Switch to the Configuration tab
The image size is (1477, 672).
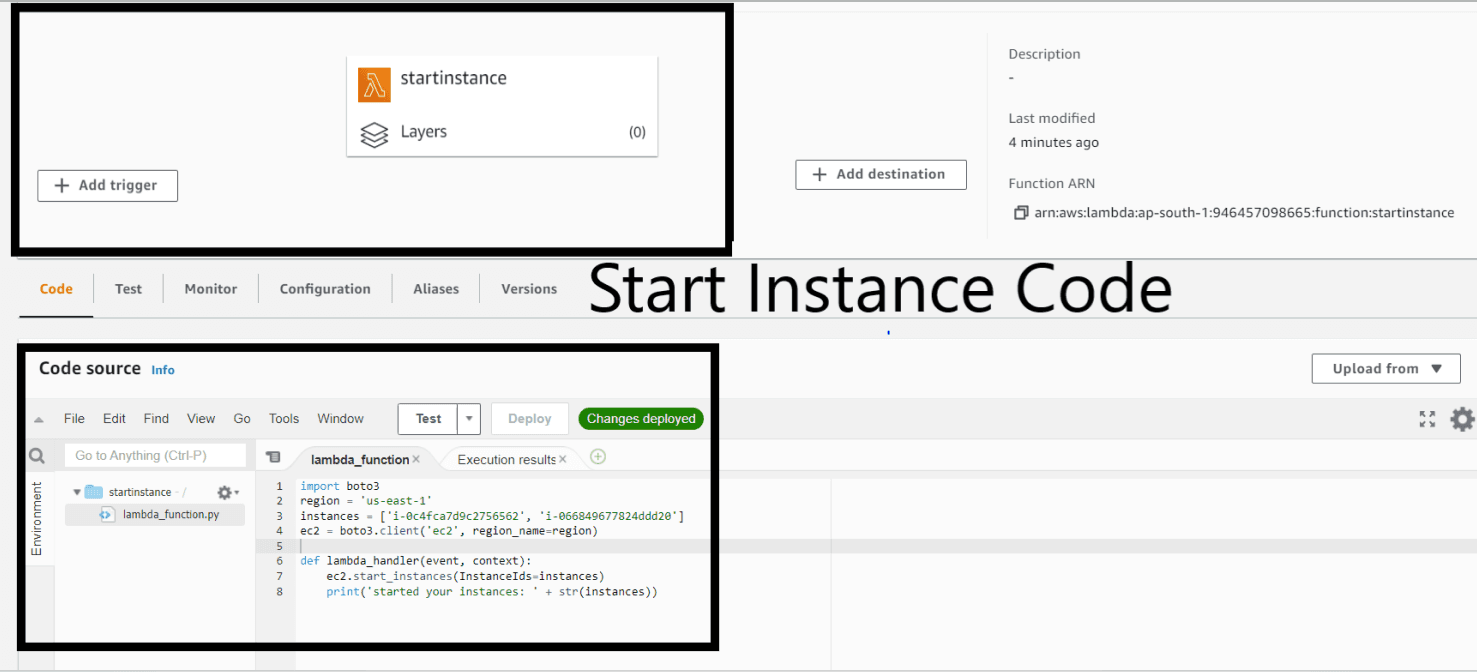(325, 289)
